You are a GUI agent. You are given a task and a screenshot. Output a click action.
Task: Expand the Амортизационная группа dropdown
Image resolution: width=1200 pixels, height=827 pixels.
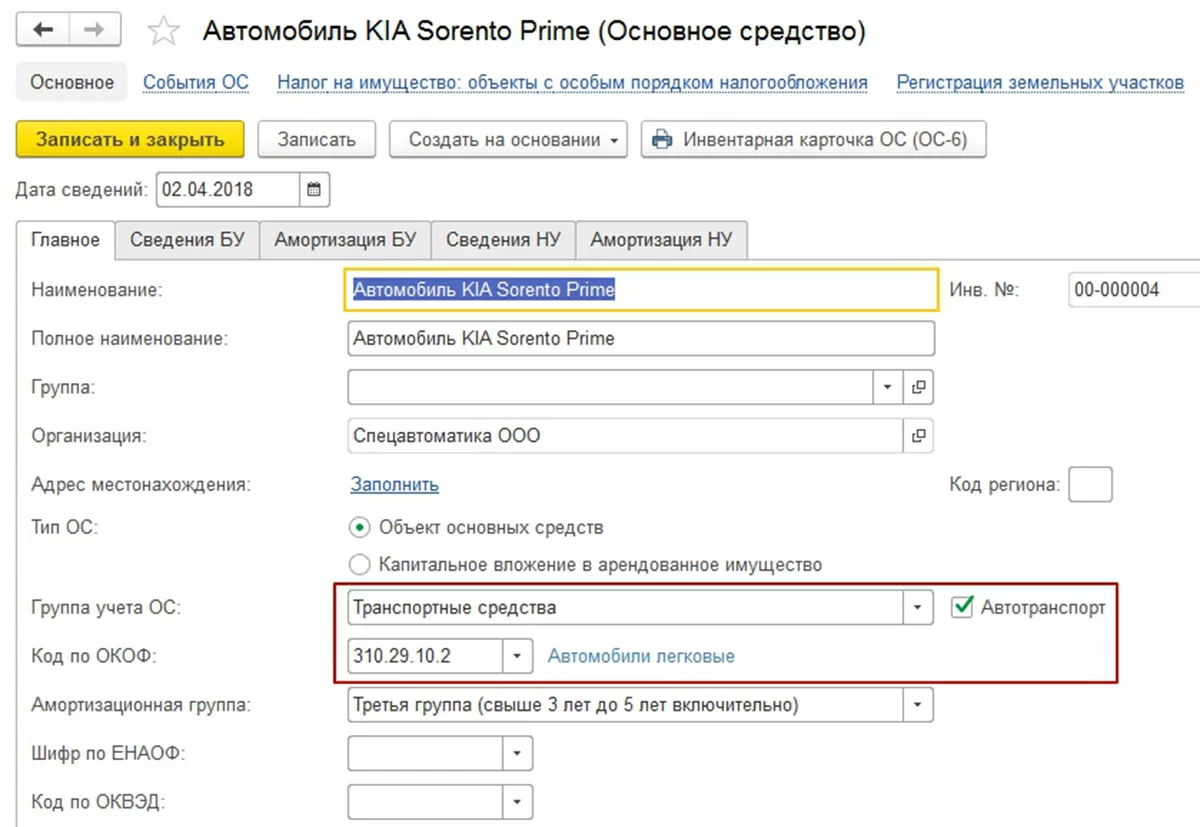[x=917, y=705]
